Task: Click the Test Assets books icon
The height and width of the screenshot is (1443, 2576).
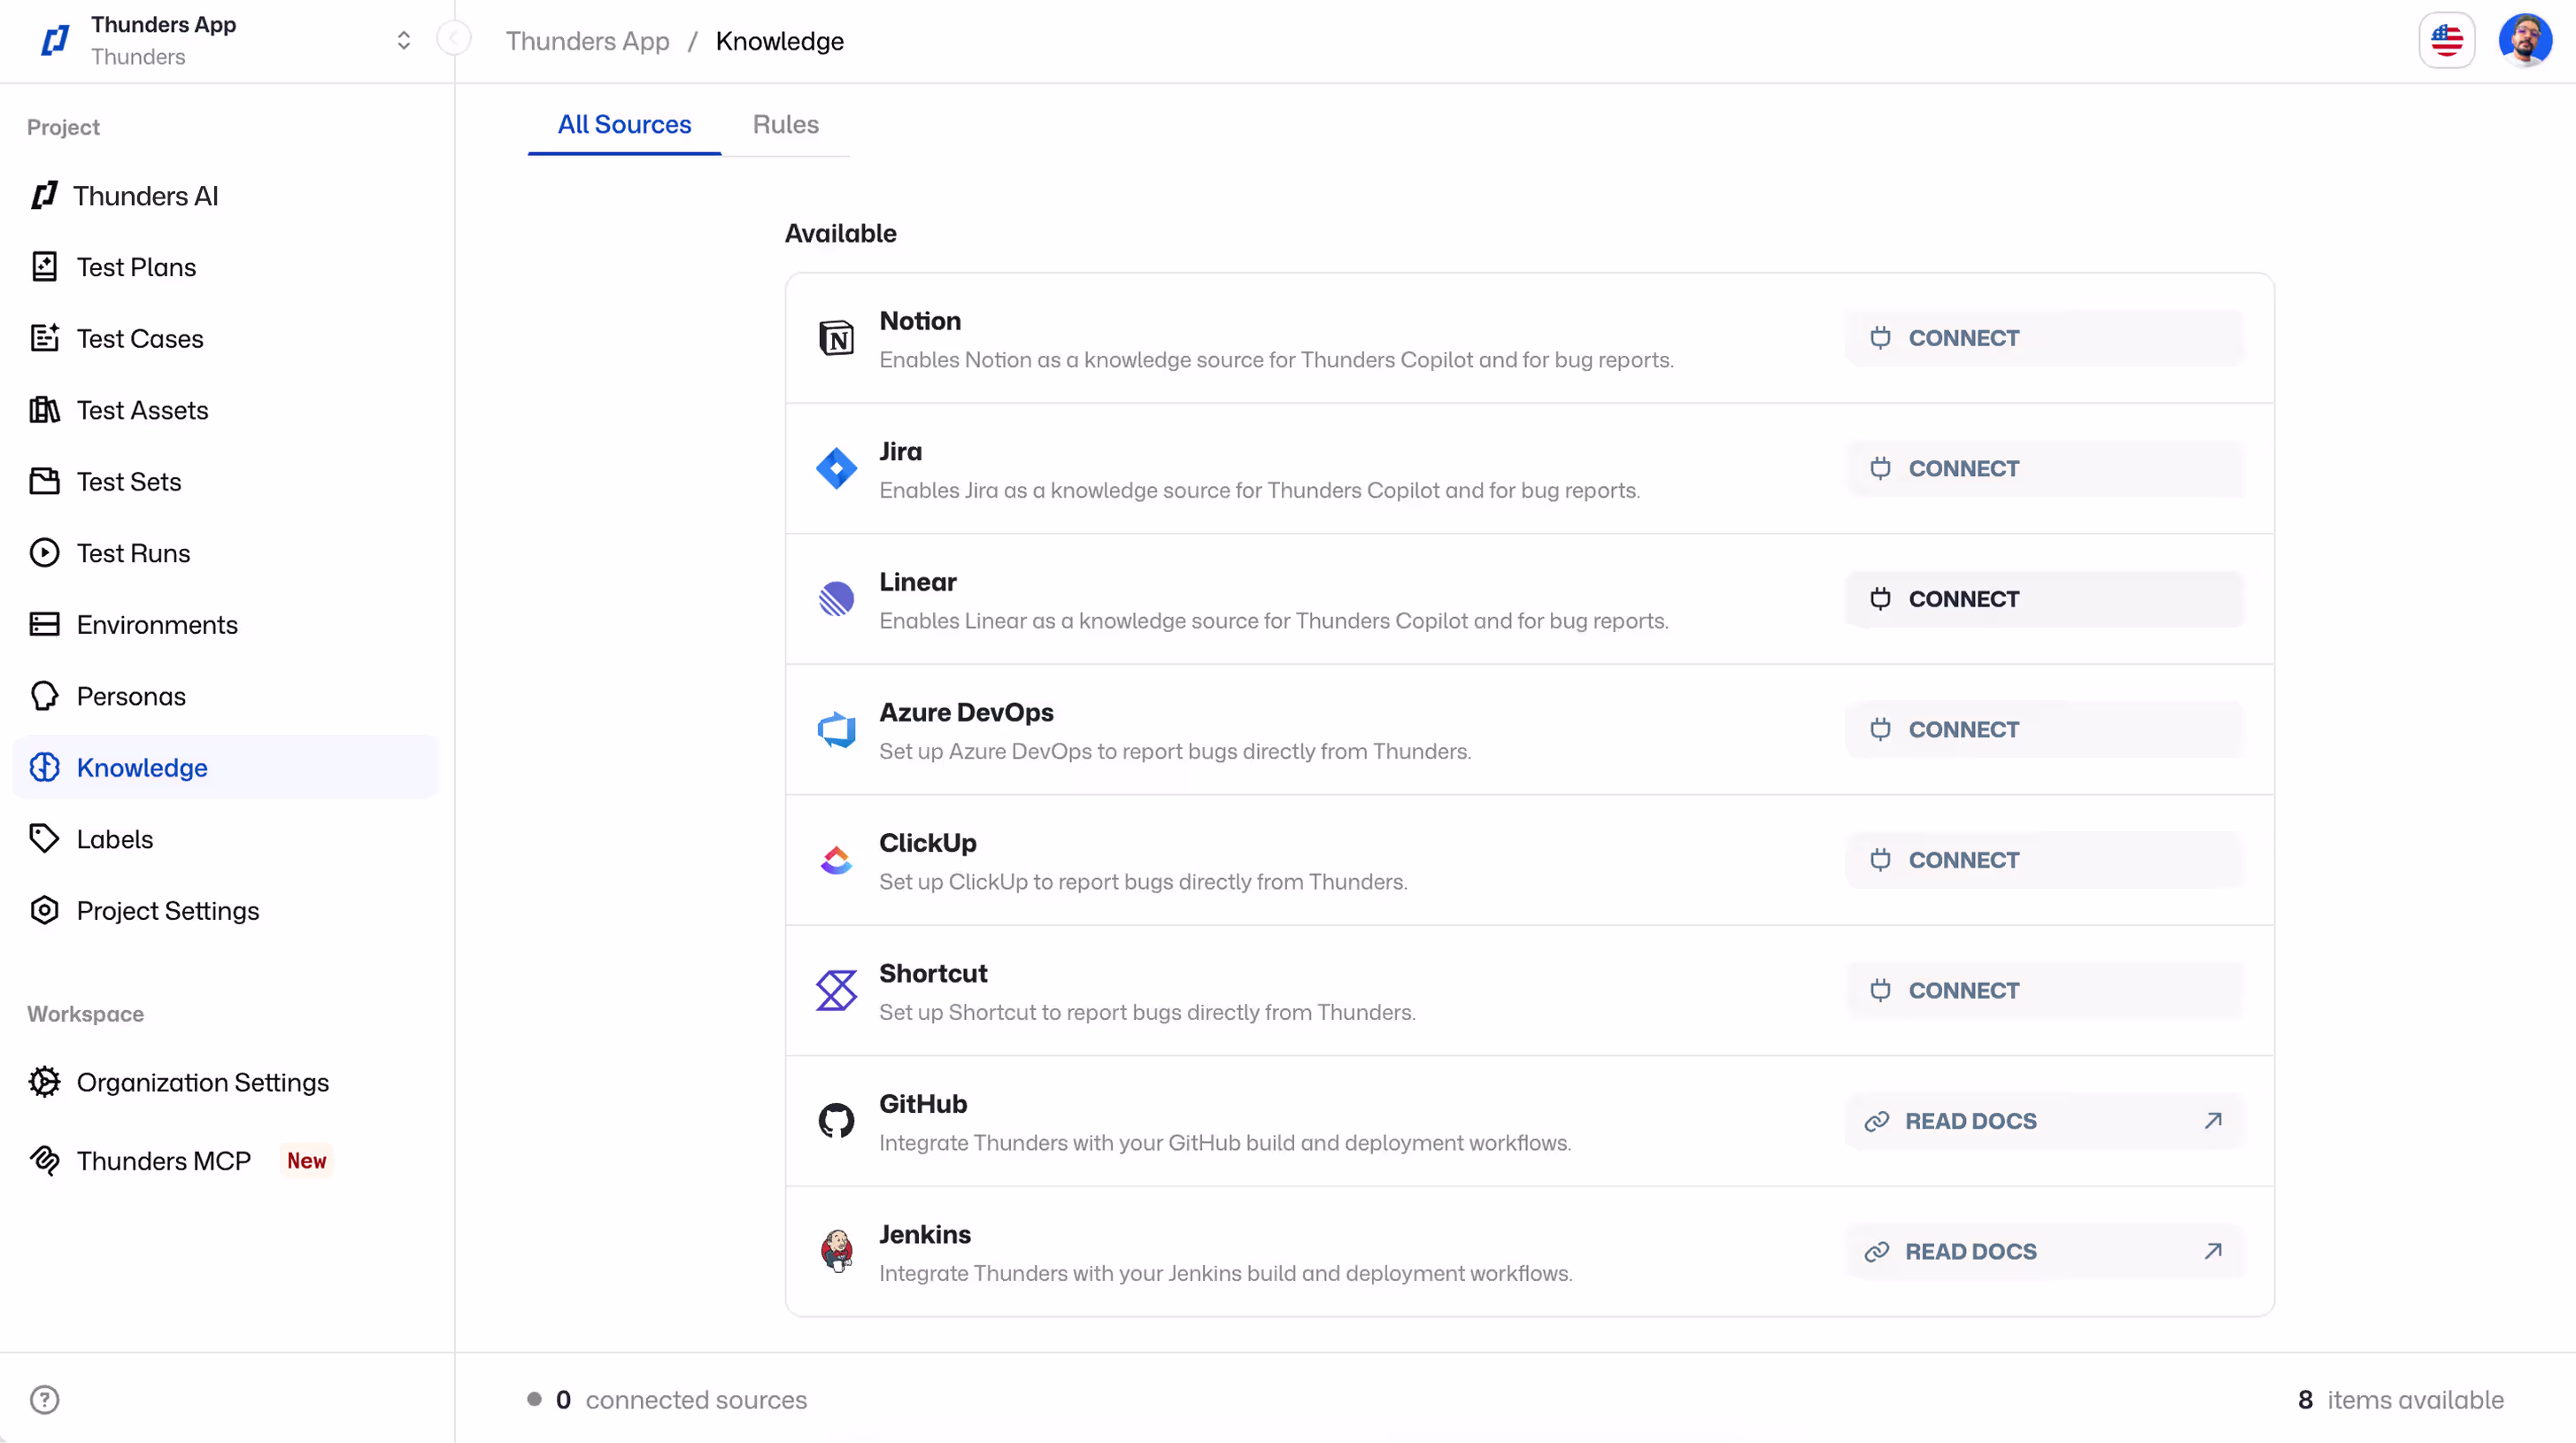Action: click(x=44, y=410)
